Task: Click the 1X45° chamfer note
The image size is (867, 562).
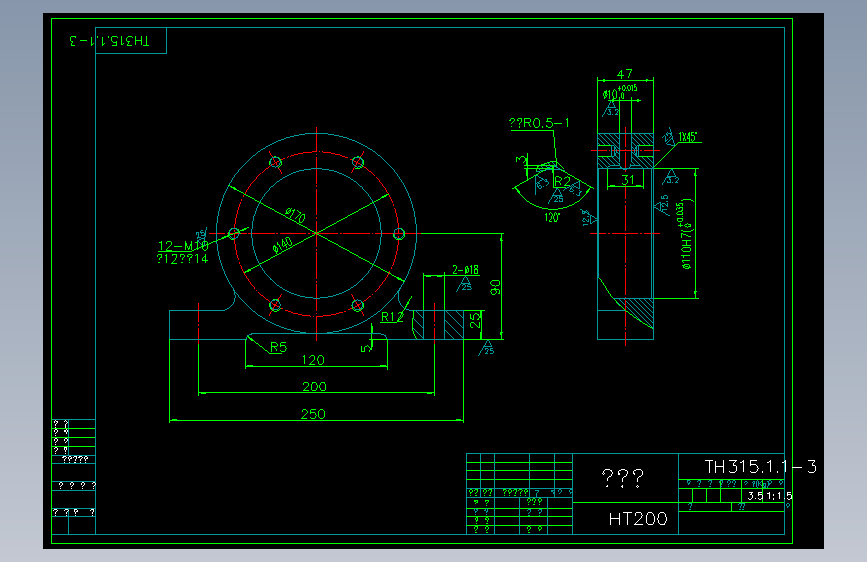Action: (x=688, y=137)
